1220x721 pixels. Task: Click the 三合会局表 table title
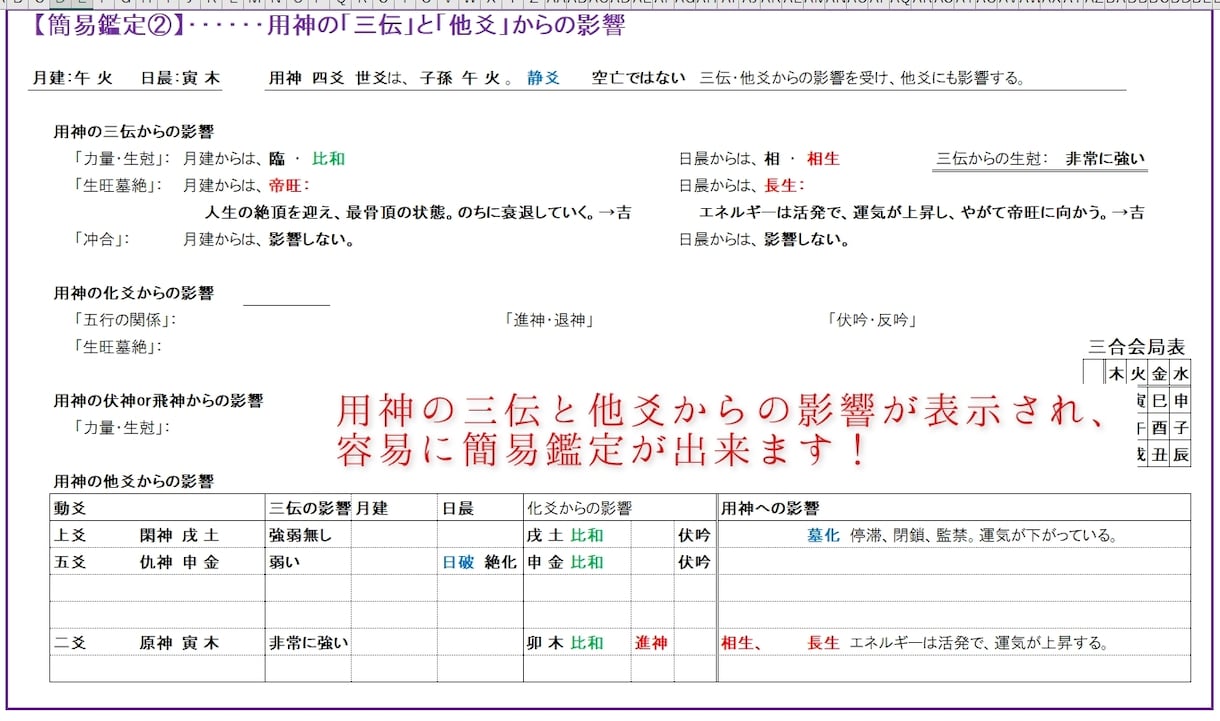point(1138,347)
